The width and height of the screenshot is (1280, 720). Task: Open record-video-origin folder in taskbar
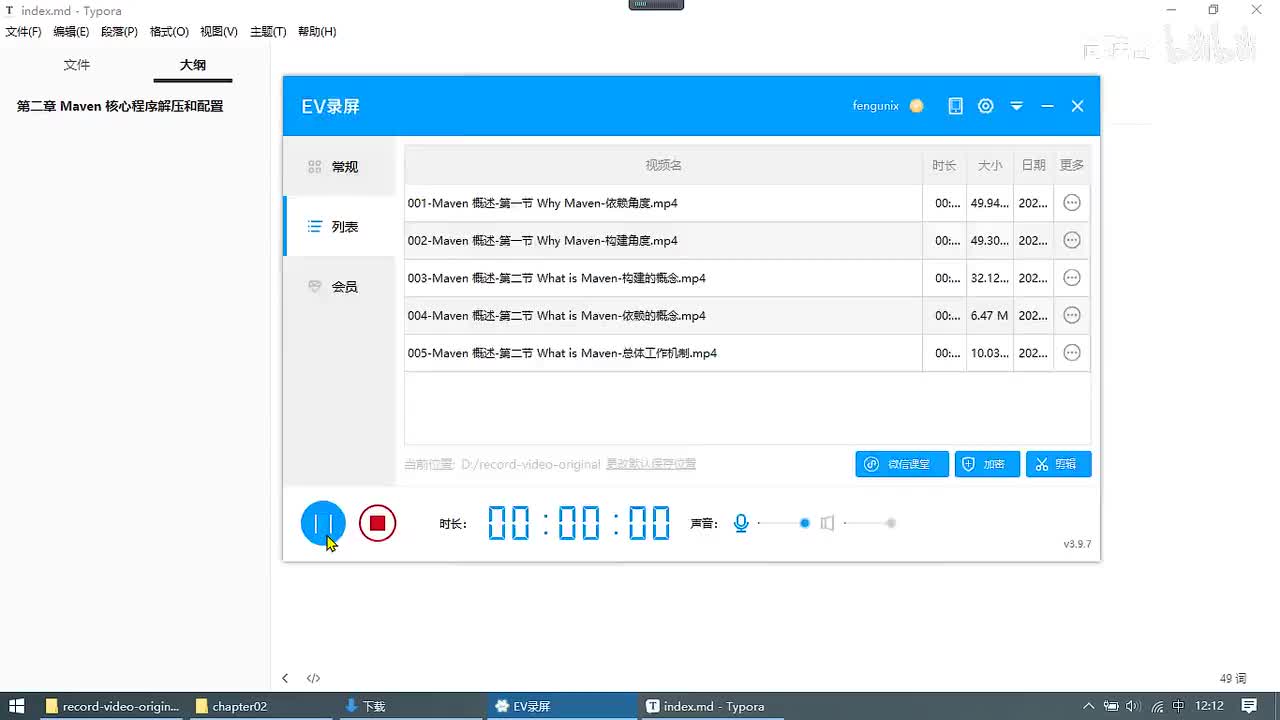[x=111, y=706]
